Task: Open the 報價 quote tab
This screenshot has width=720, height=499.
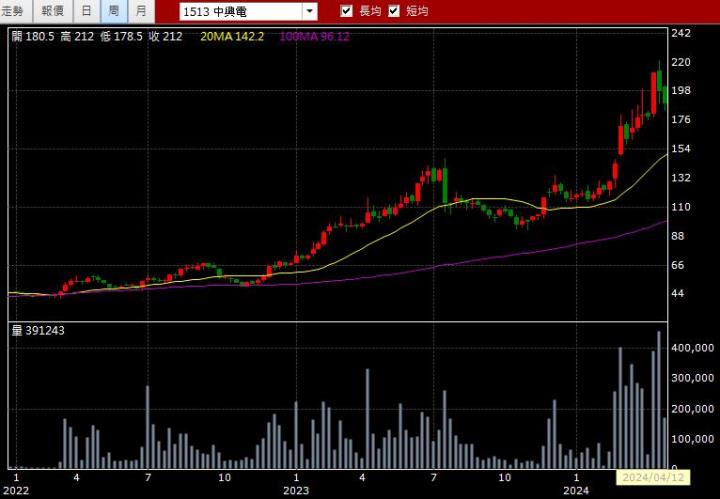Action: (53, 11)
